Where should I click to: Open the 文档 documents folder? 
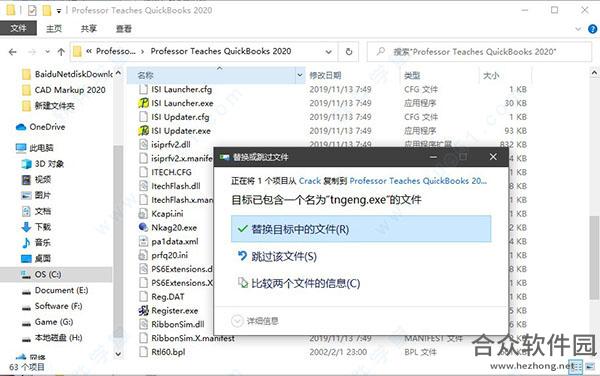coord(36,211)
